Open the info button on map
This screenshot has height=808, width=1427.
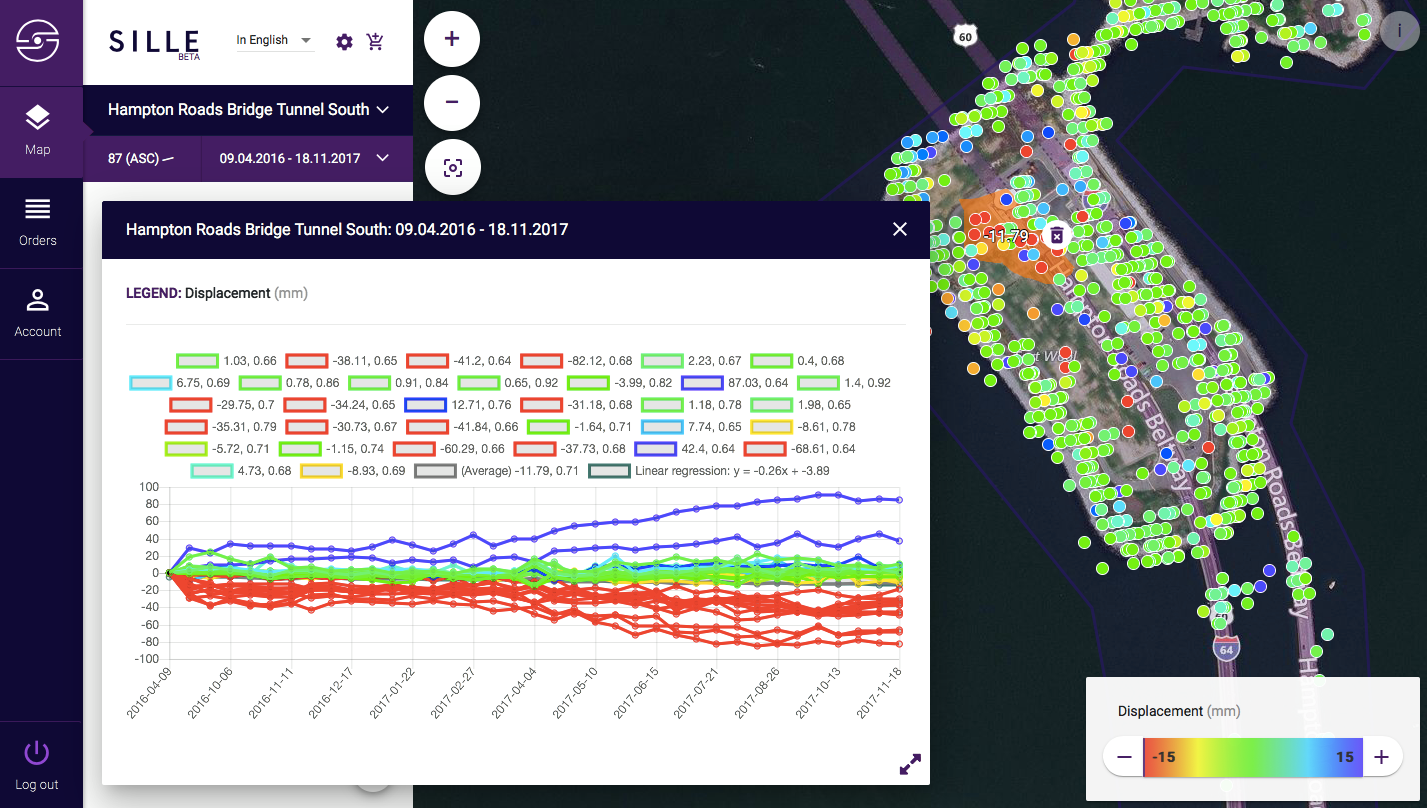pos(1397,31)
